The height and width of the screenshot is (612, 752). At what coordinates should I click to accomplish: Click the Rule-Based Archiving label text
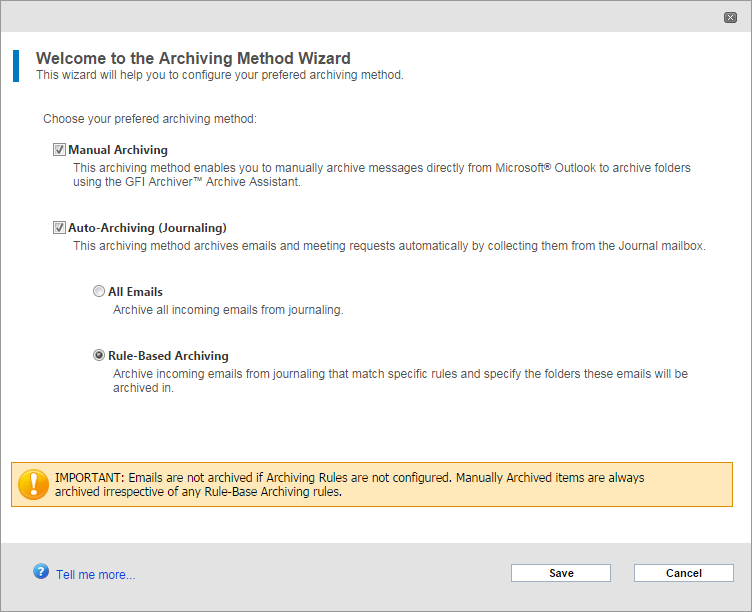coord(168,355)
